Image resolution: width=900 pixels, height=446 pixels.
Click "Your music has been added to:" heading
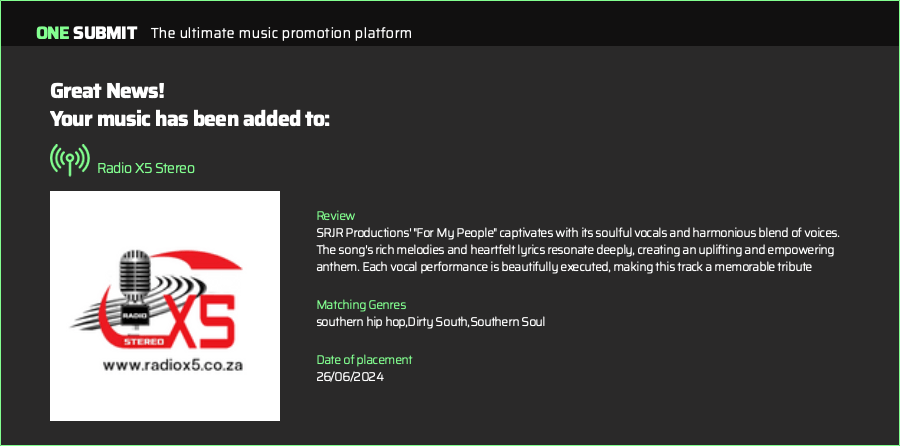(190, 120)
